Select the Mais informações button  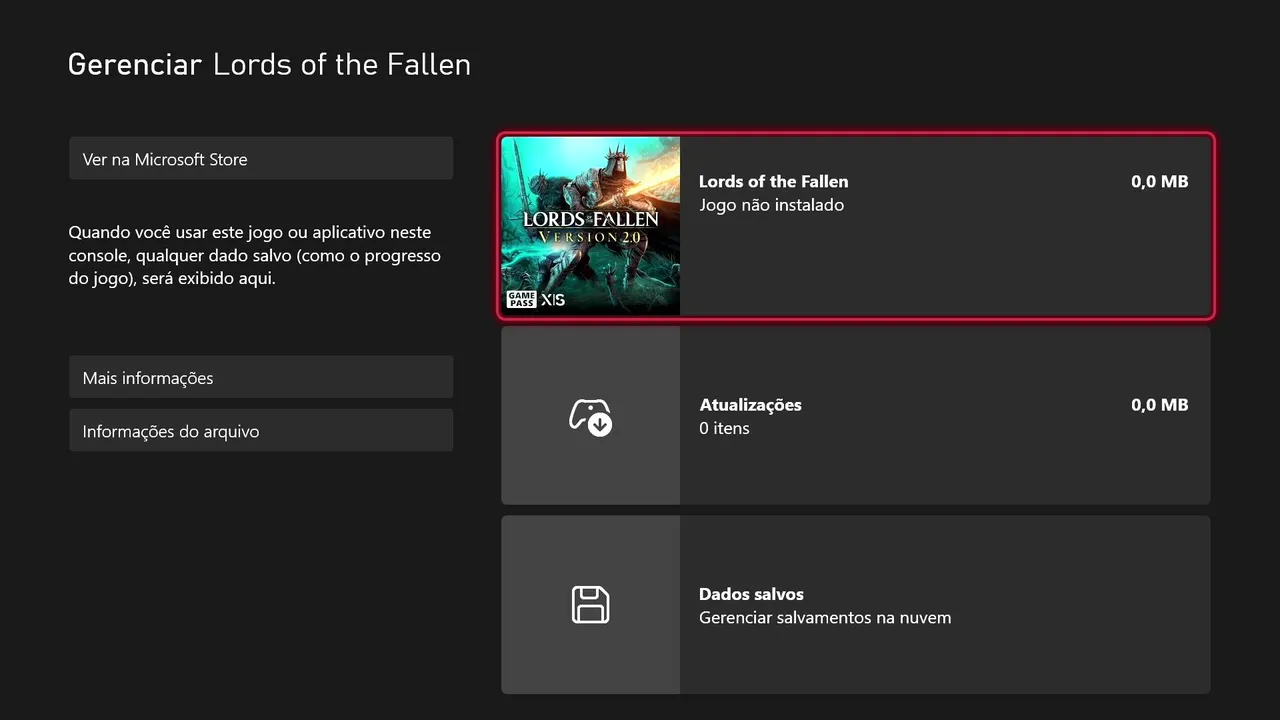click(261, 378)
